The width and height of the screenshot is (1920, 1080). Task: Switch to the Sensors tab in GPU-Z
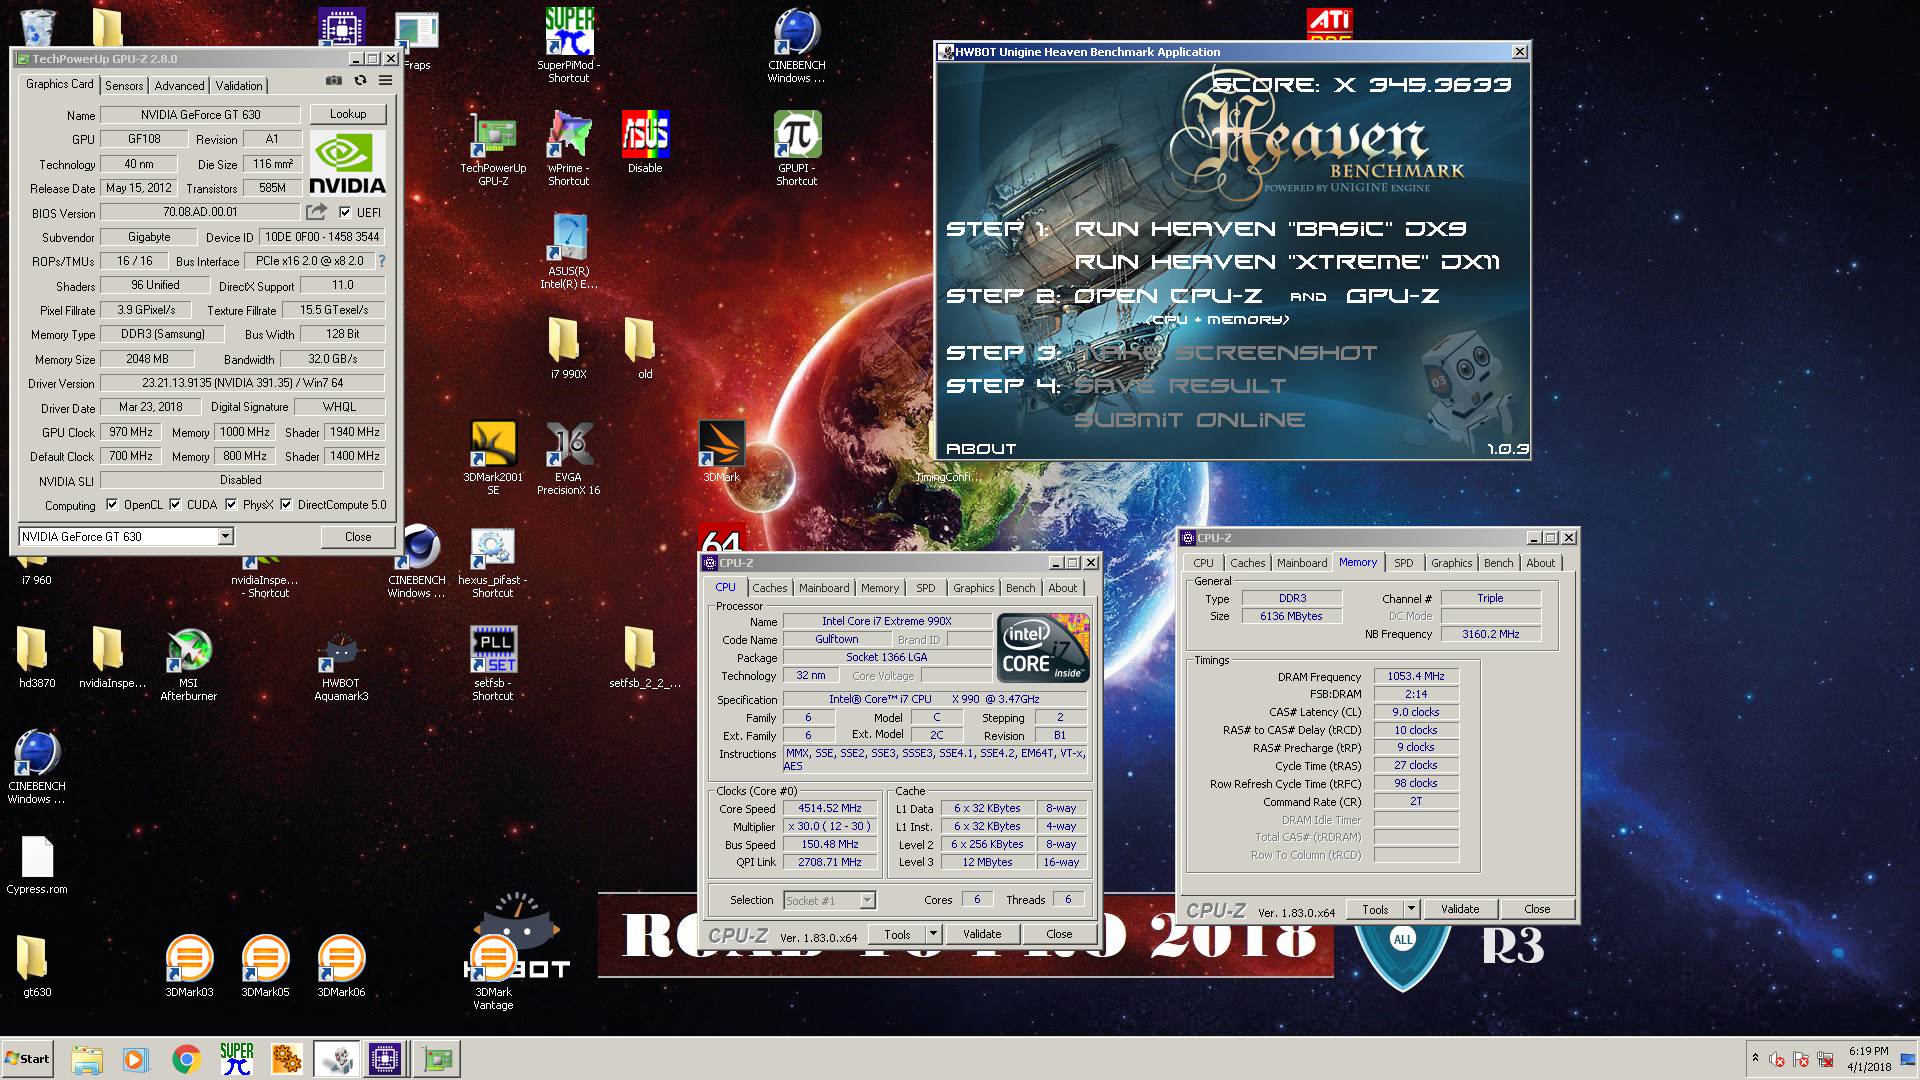coord(124,86)
